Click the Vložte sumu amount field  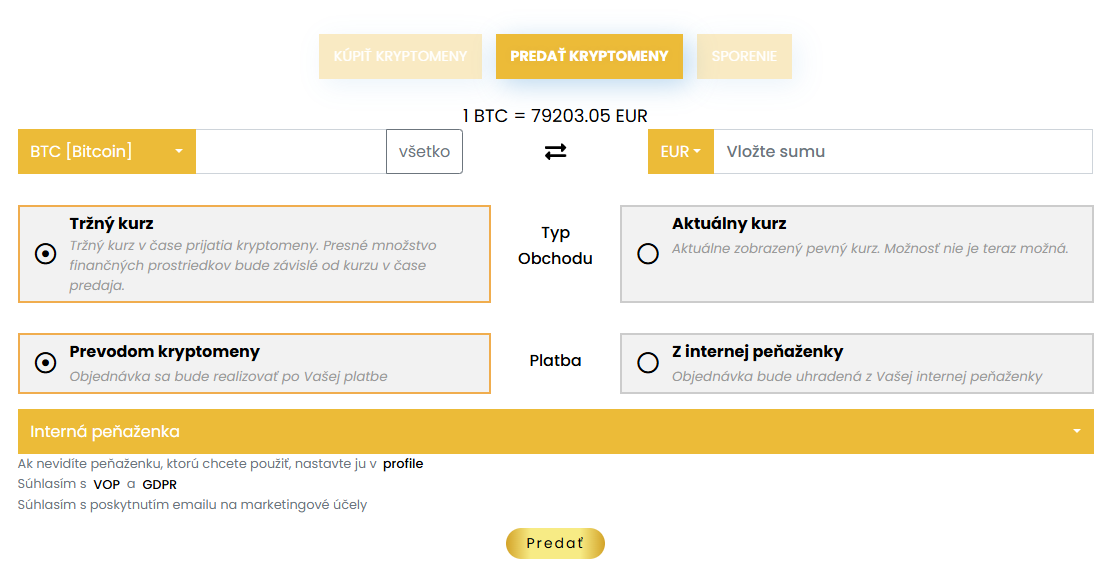902,152
